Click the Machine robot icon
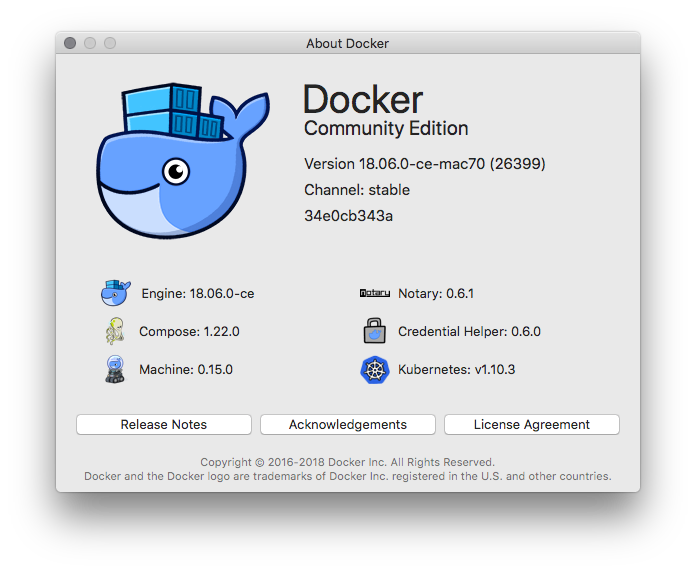Screen dimensions: 696x572 (115, 369)
